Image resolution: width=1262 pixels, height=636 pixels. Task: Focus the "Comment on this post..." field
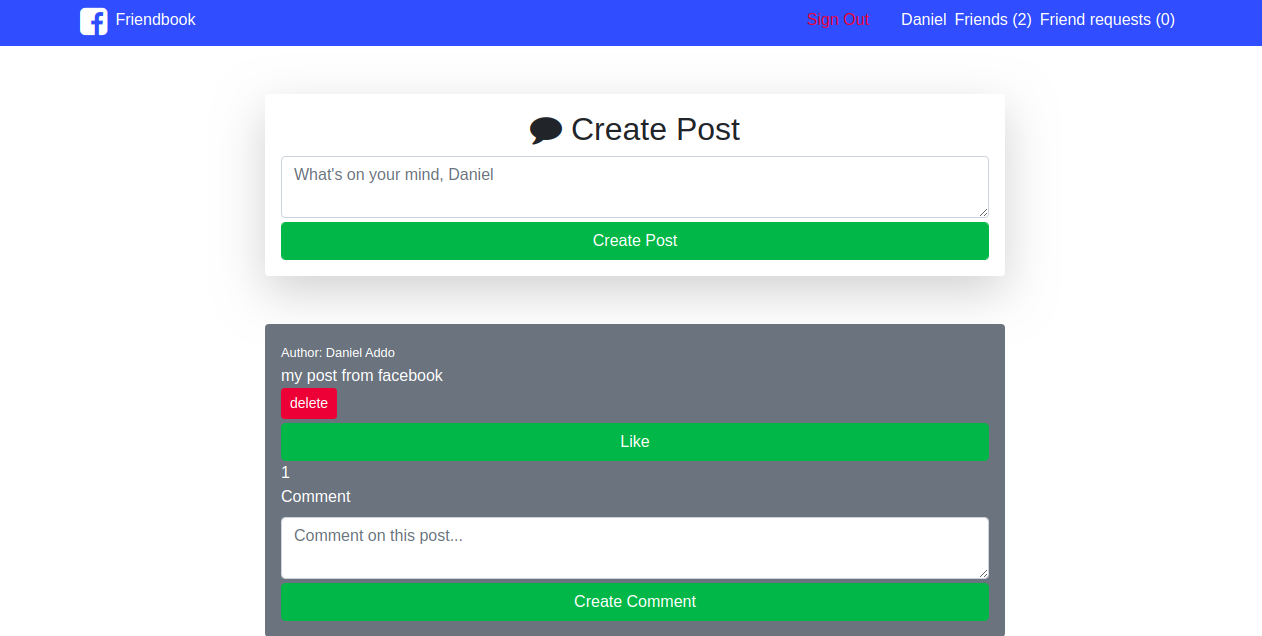pos(635,548)
